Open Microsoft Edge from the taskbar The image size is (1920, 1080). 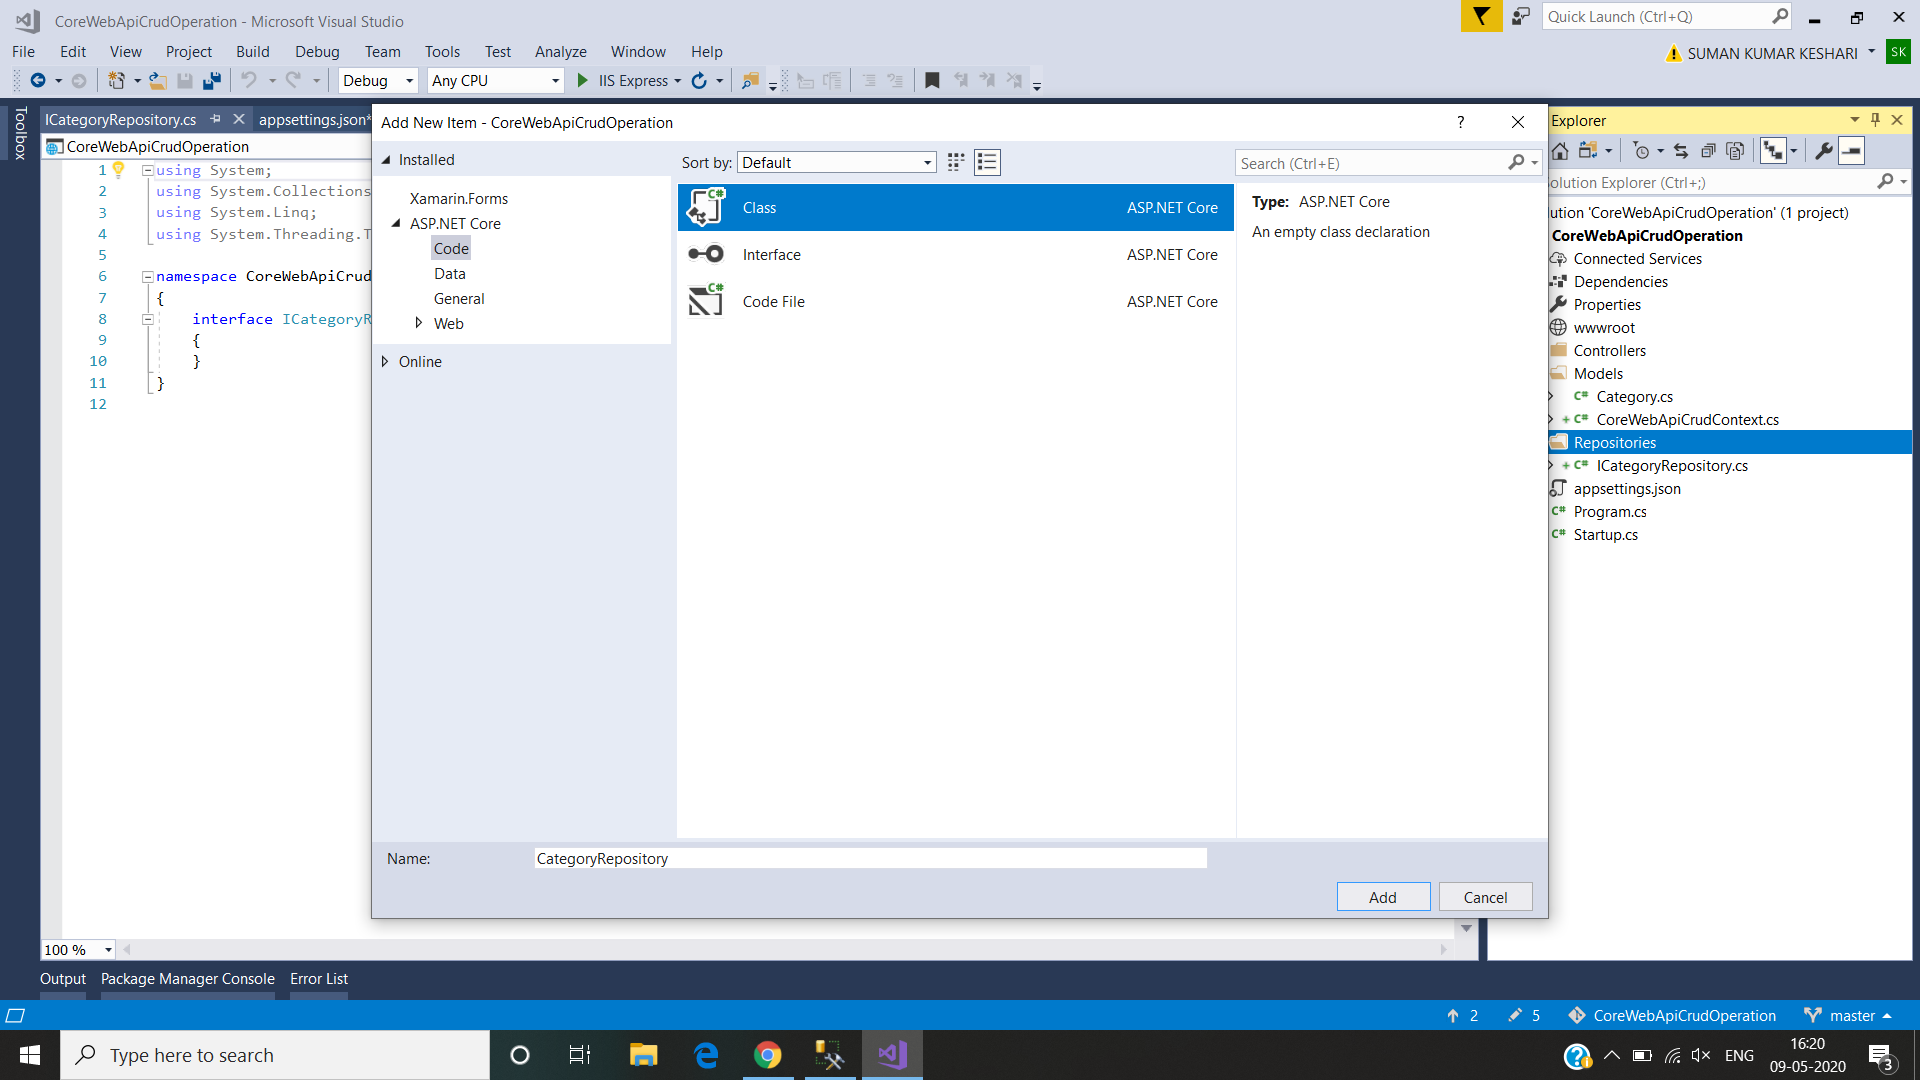(x=706, y=1055)
